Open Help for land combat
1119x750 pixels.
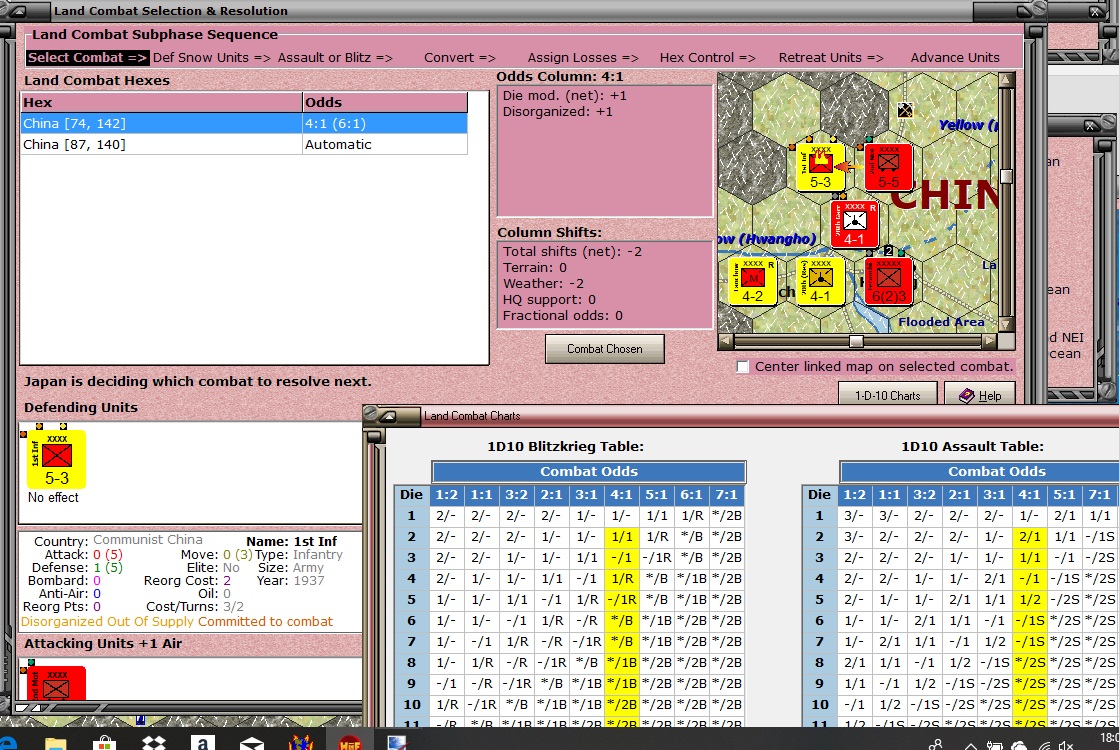[979, 395]
